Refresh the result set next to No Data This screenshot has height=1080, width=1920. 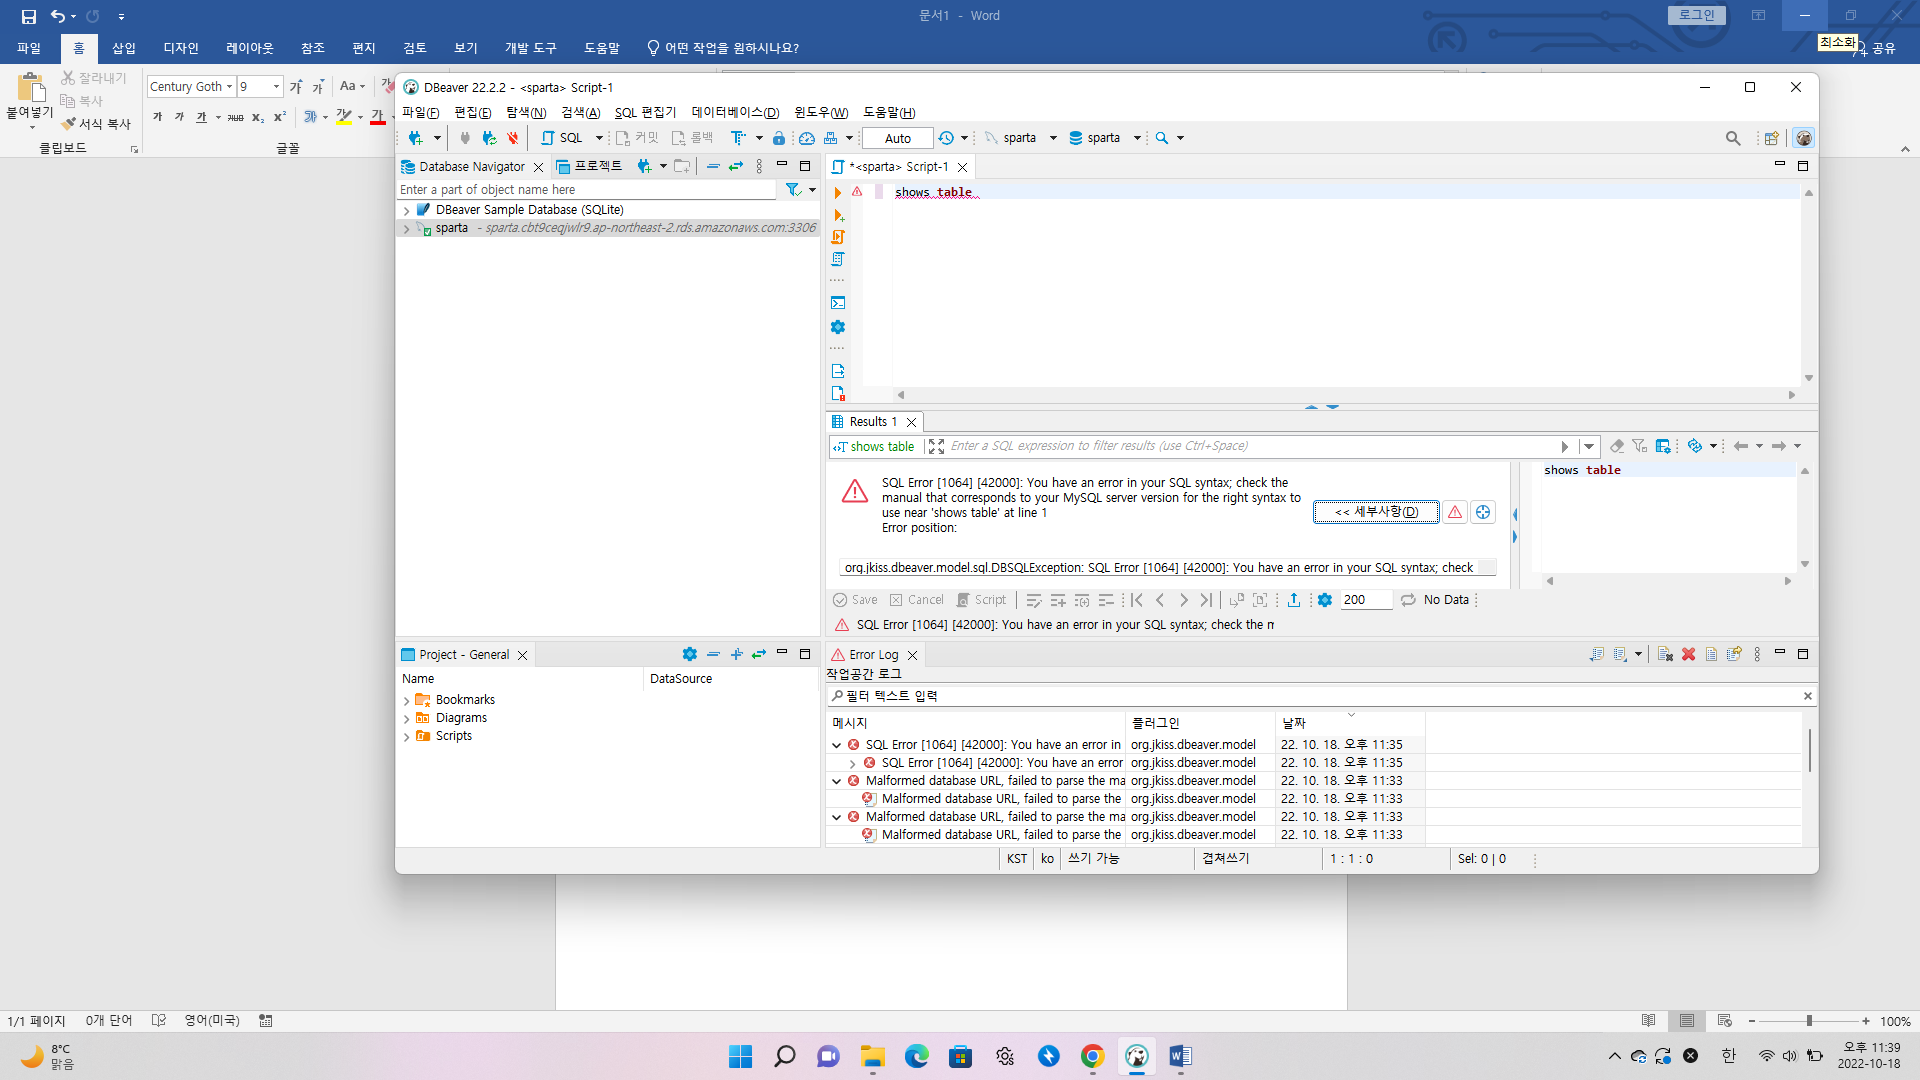(1408, 600)
